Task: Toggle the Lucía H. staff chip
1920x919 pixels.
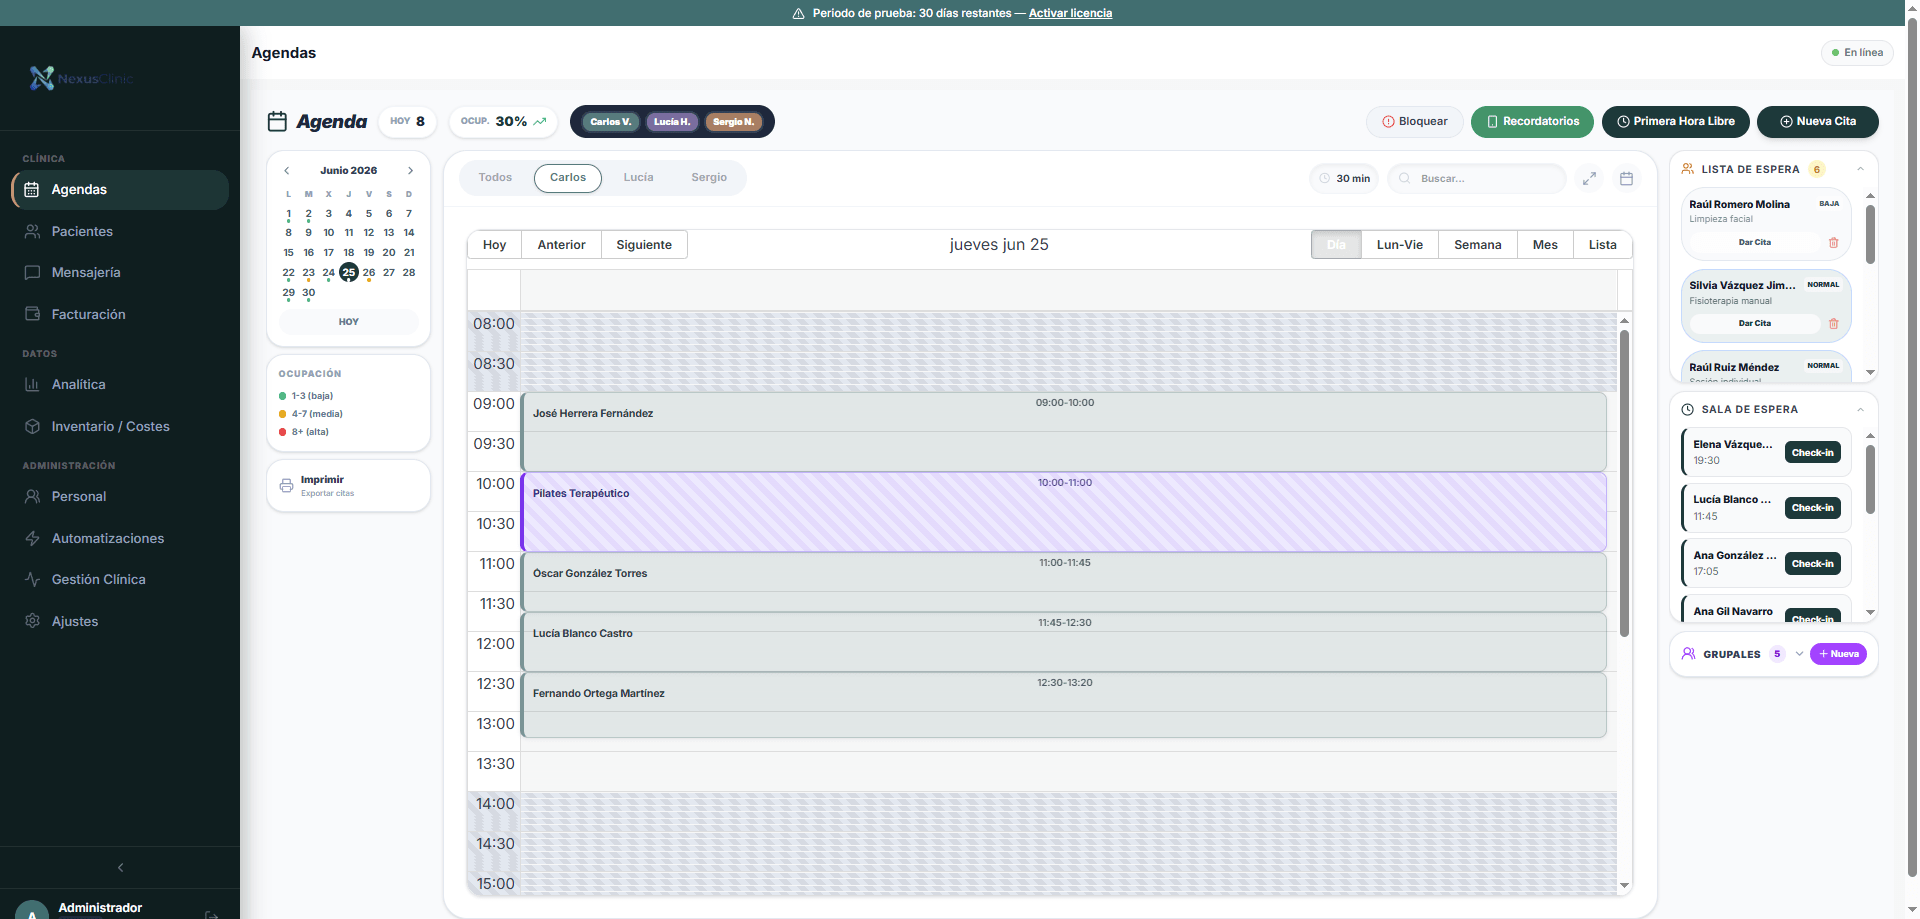Action: pyautogui.click(x=672, y=122)
